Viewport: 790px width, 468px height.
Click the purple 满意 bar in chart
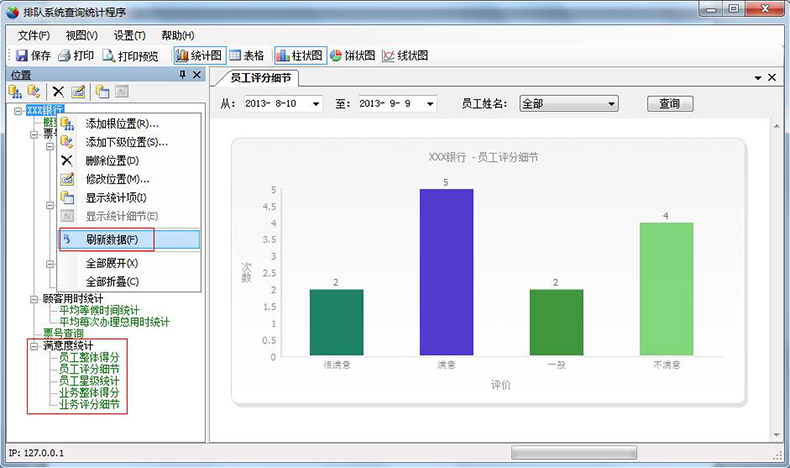446,272
